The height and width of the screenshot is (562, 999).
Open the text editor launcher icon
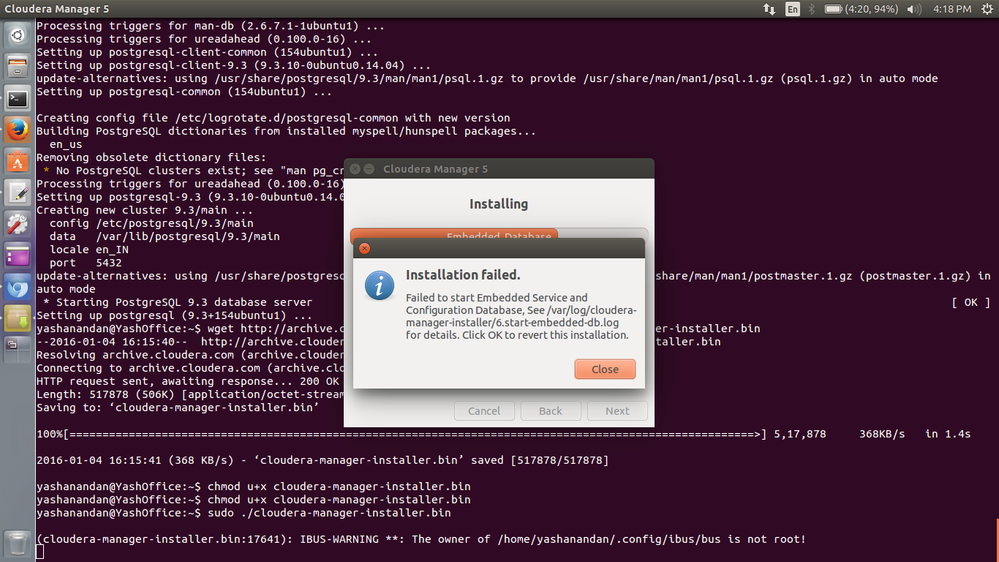click(x=17, y=193)
